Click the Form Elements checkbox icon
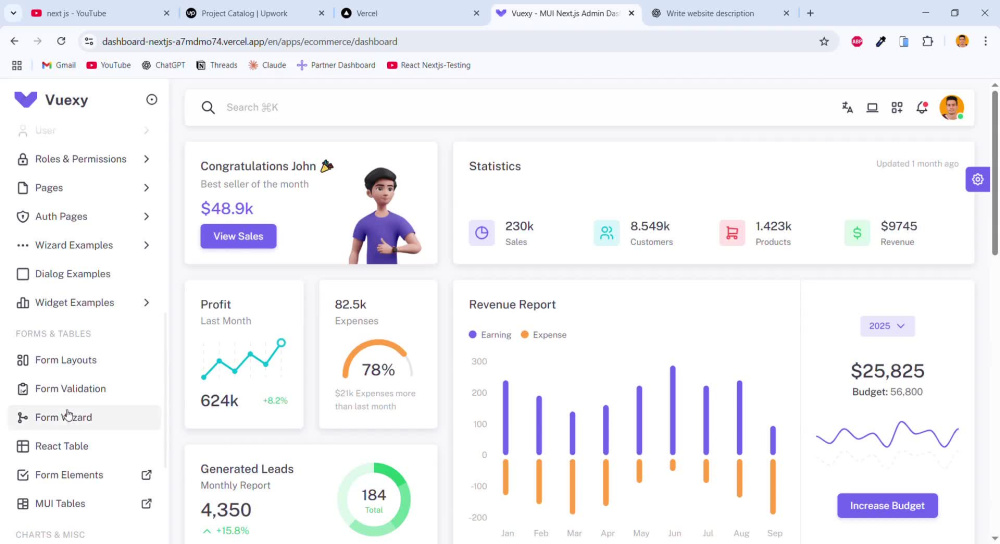 (x=23, y=474)
